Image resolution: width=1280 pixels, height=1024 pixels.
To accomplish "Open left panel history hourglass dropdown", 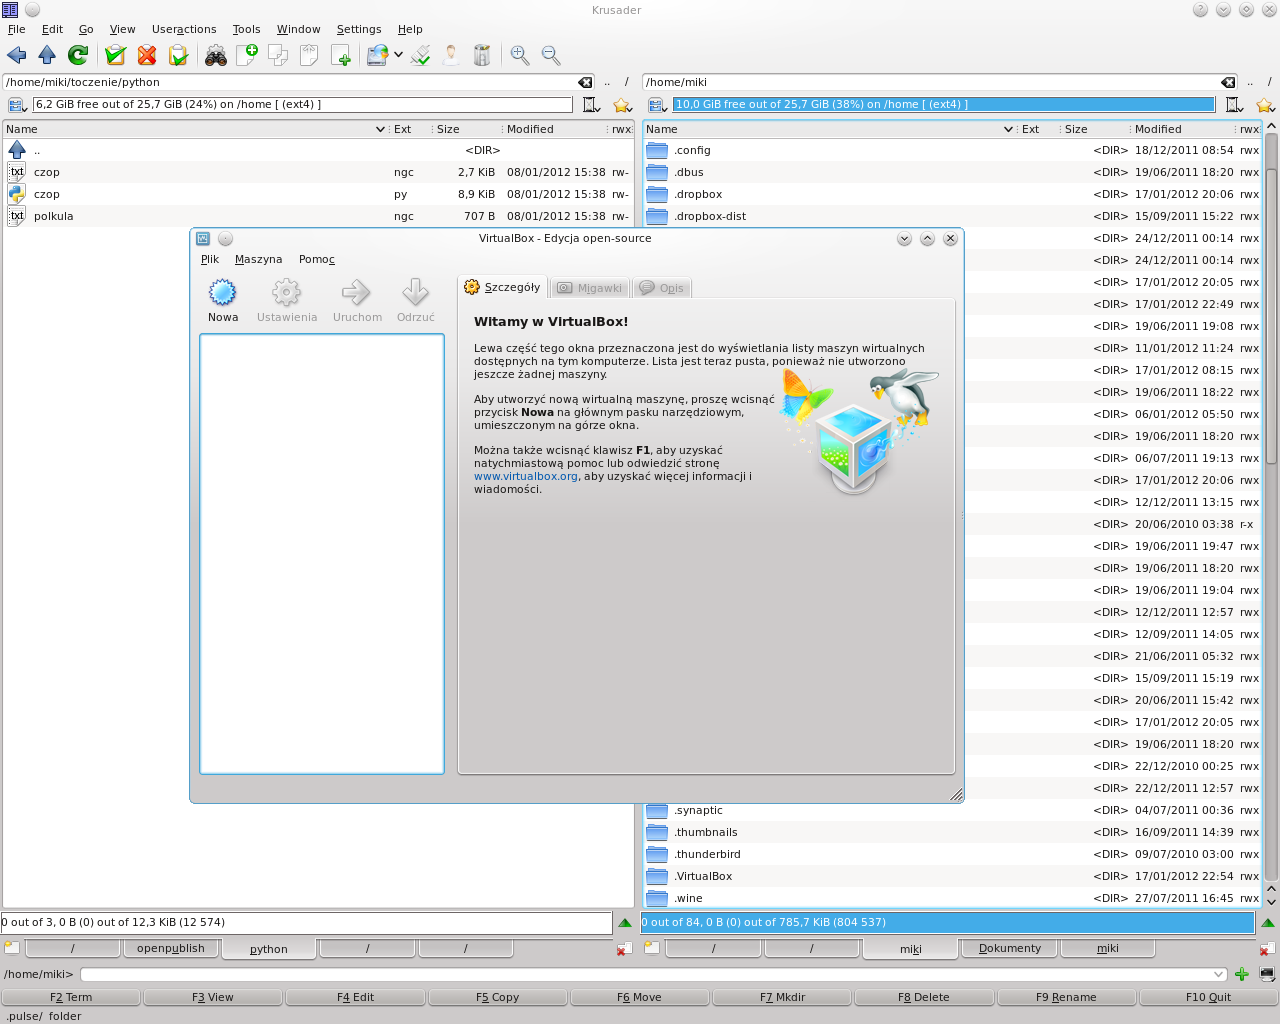I will (x=591, y=105).
